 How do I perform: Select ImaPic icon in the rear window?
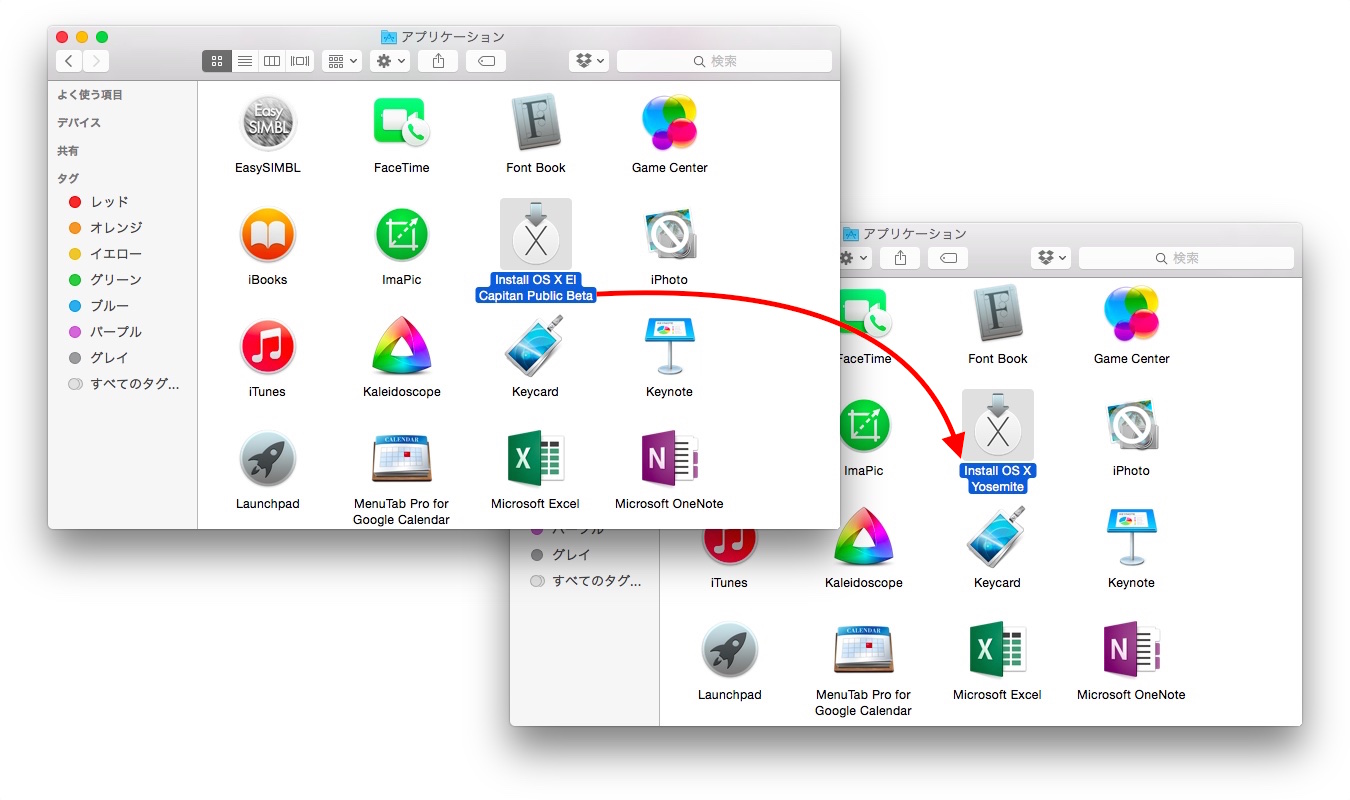862,426
